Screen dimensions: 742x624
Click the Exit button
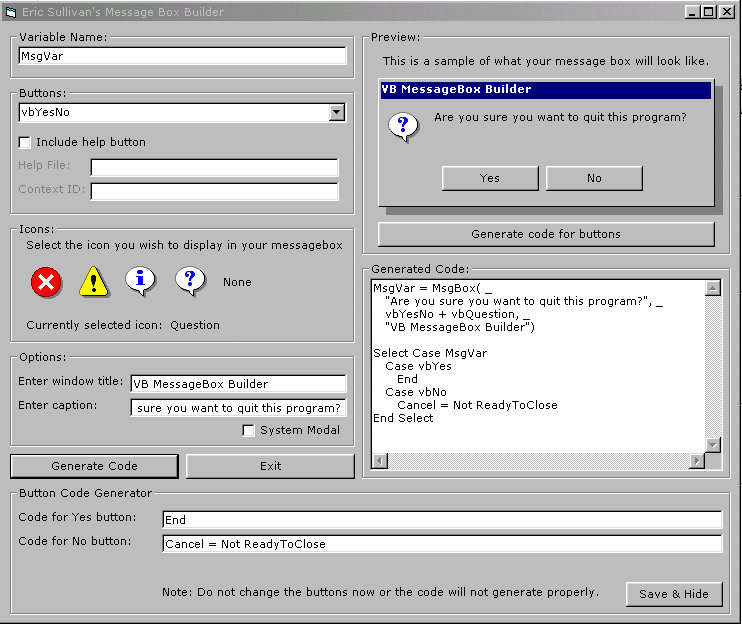[270, 466]
